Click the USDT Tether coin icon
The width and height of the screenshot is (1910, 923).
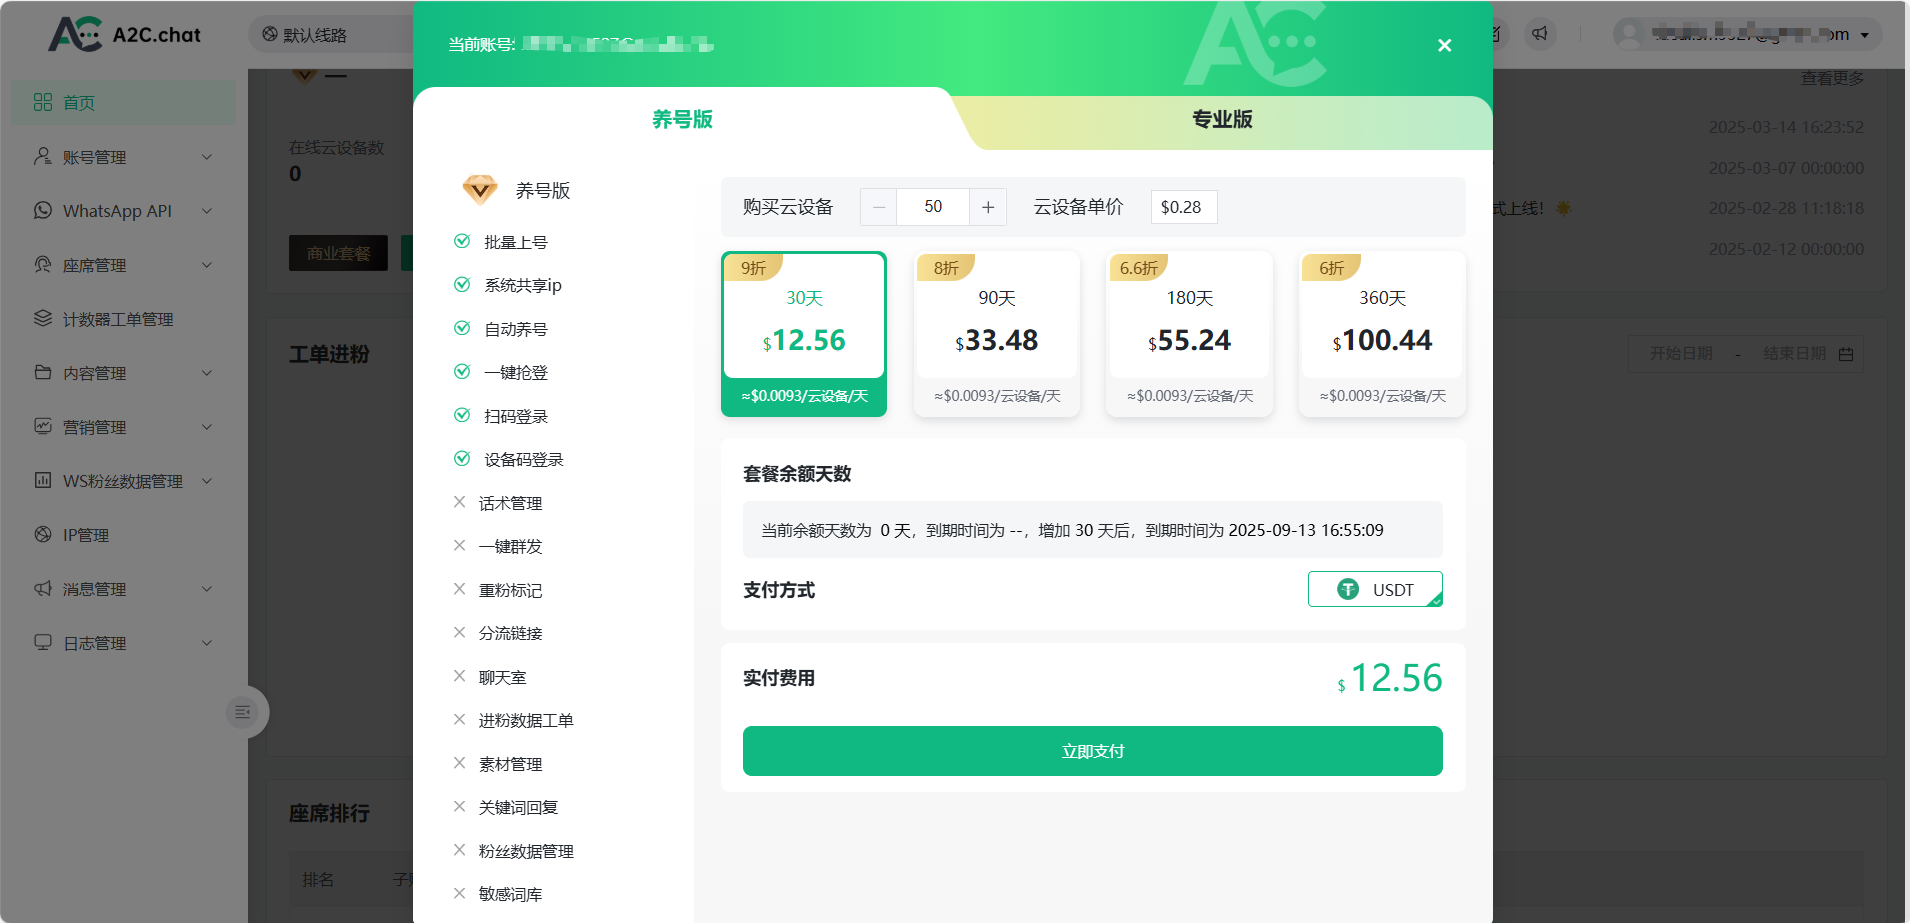coord(1348,590)
